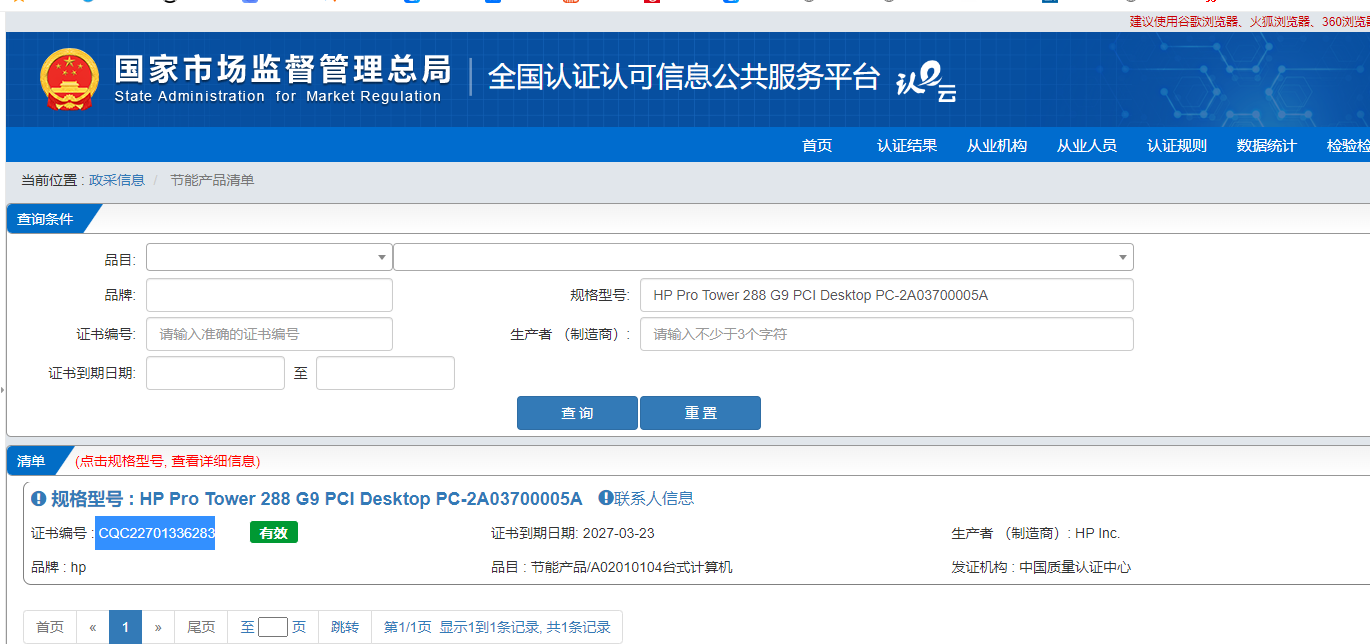Click the manufacturer text HP Inc.

1098,533
